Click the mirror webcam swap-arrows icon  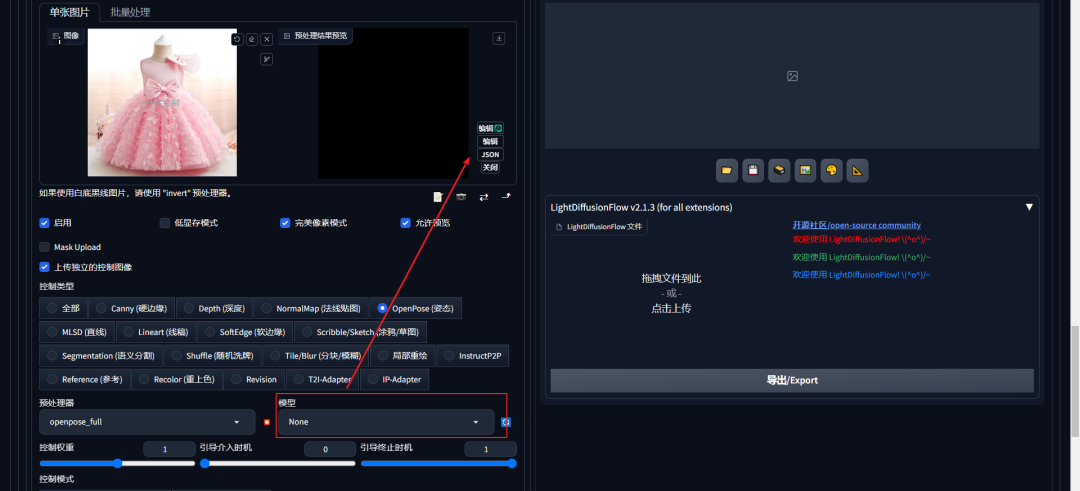coord(484,197)
